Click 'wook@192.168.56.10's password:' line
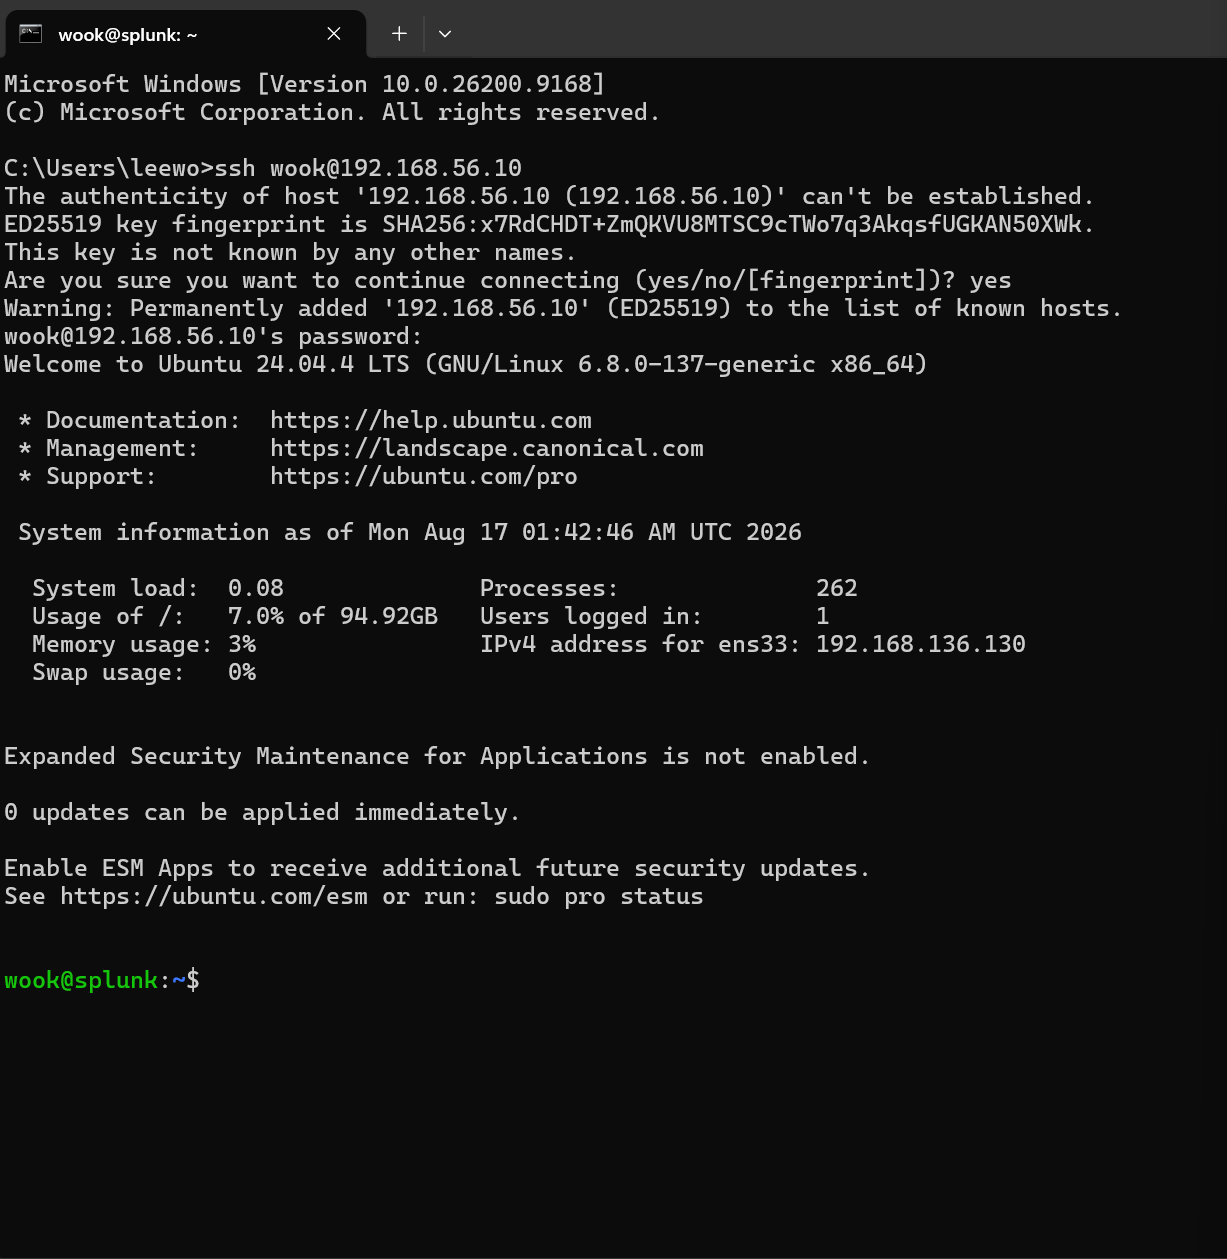 [214, 337]
